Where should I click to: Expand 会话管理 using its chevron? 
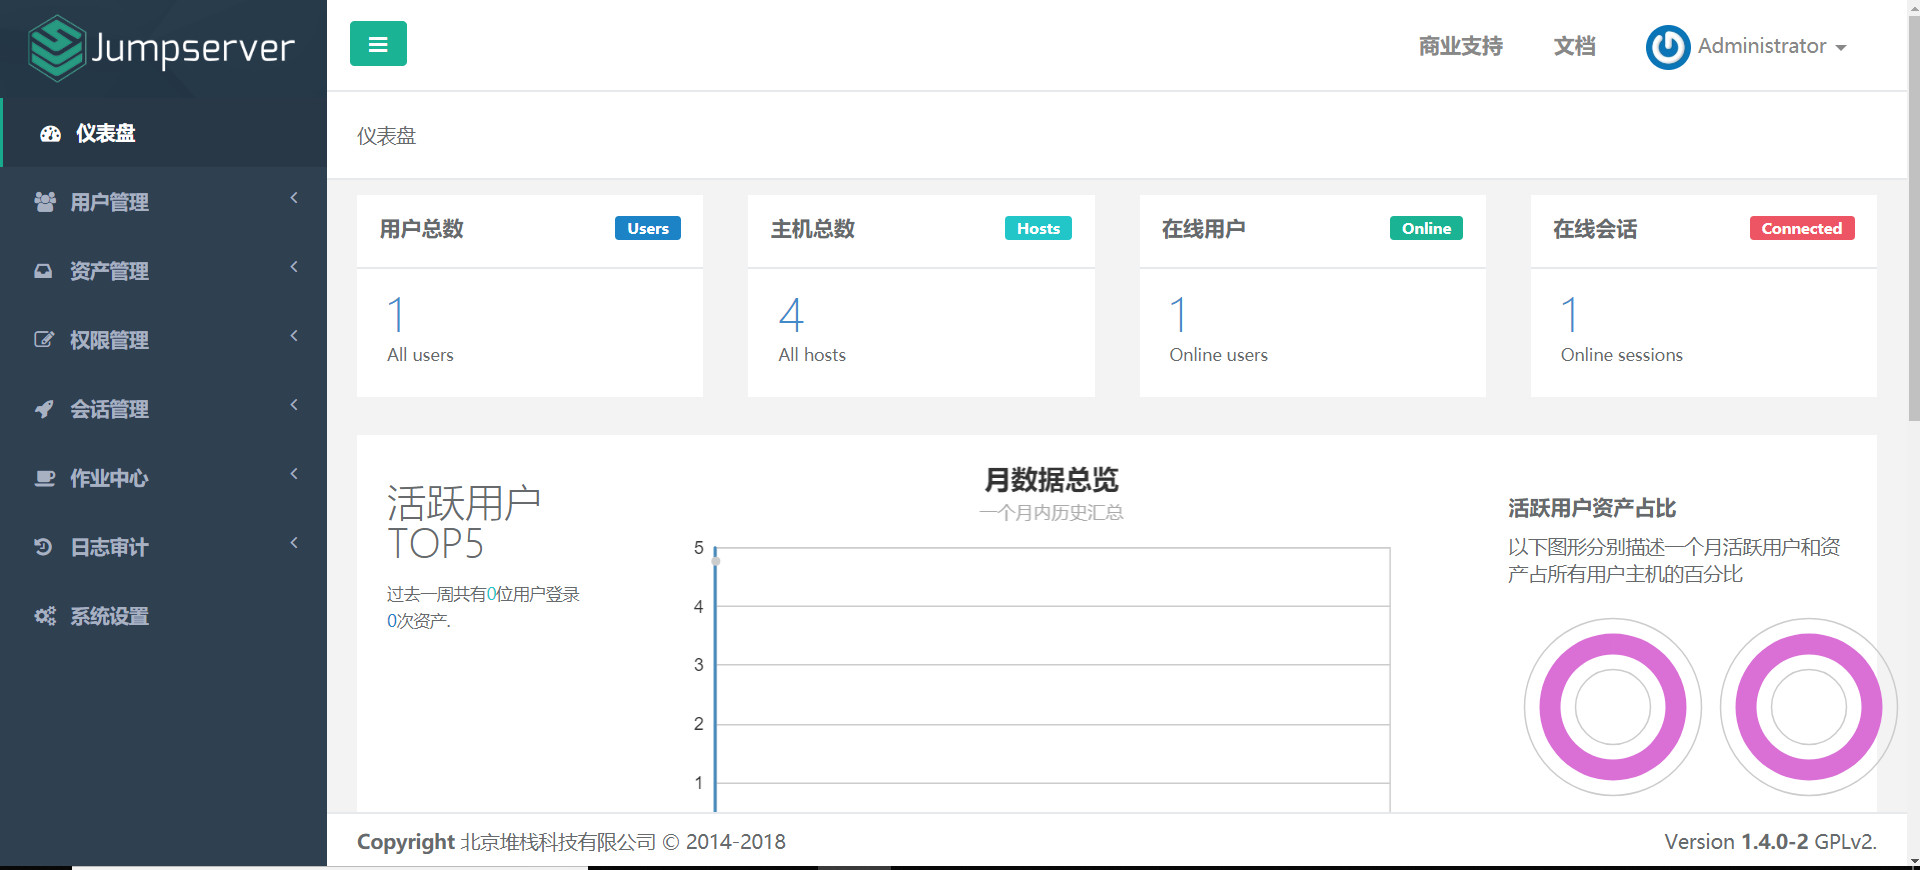click(x=294, y=405)
